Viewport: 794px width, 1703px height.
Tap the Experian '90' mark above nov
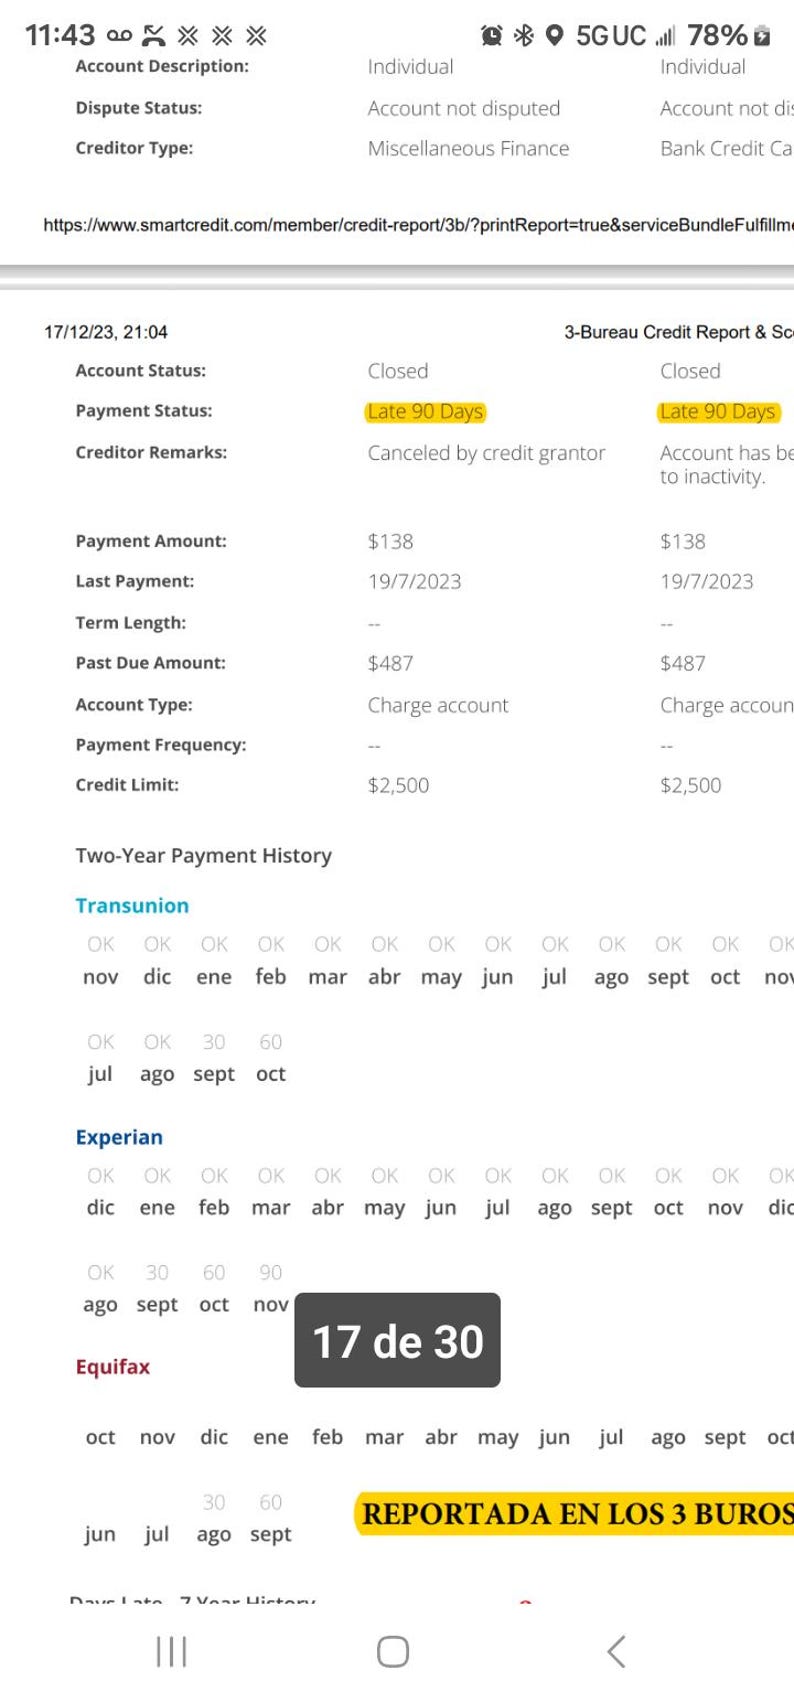point(271,1272)
